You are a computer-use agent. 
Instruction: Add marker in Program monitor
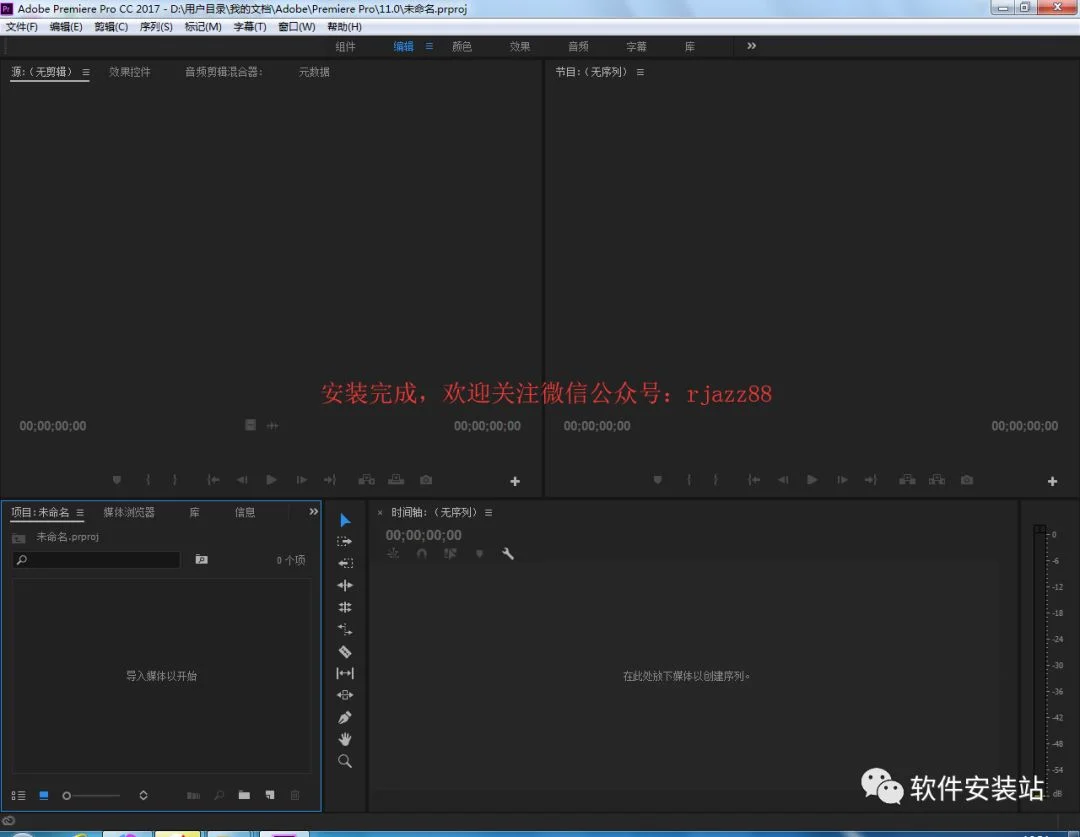click(x=658, y=479)
